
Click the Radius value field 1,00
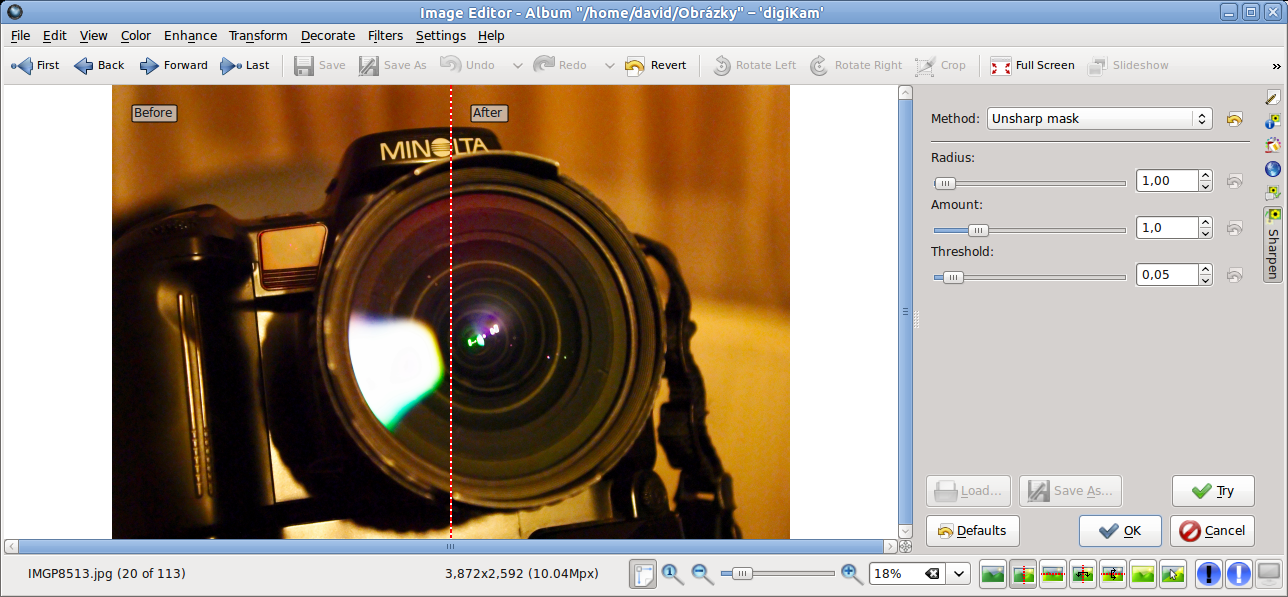coord(1167,181)
